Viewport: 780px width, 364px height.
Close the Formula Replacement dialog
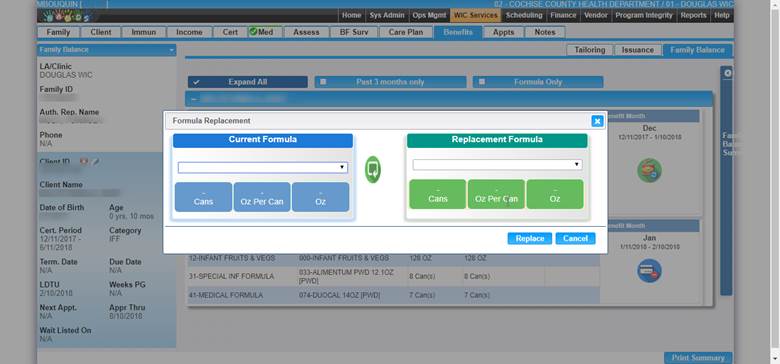[597, 121]
